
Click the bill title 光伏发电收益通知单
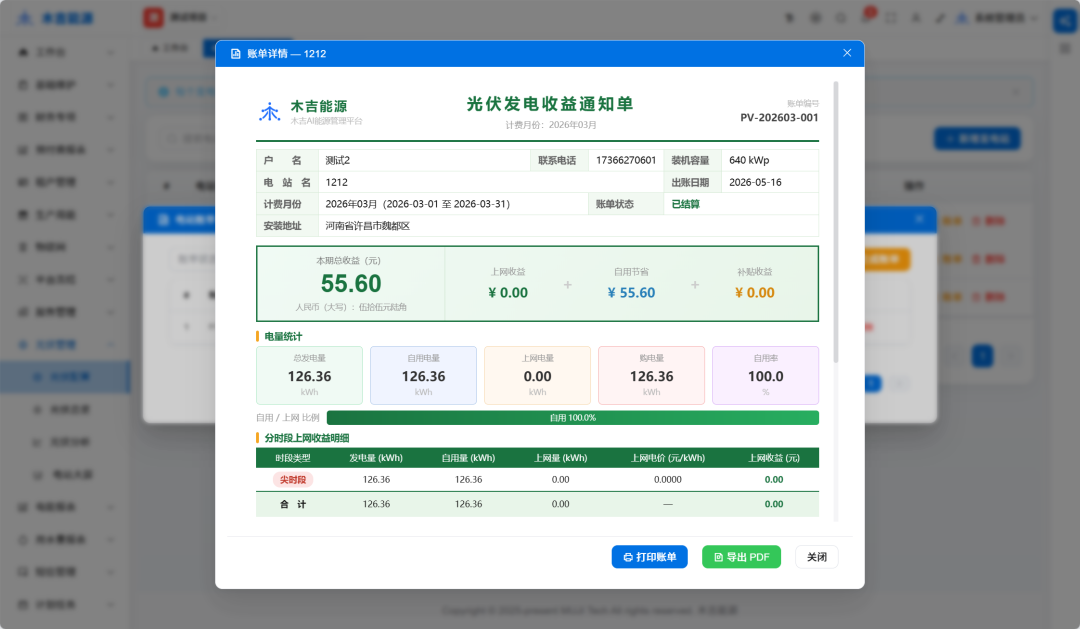(550, 104)
